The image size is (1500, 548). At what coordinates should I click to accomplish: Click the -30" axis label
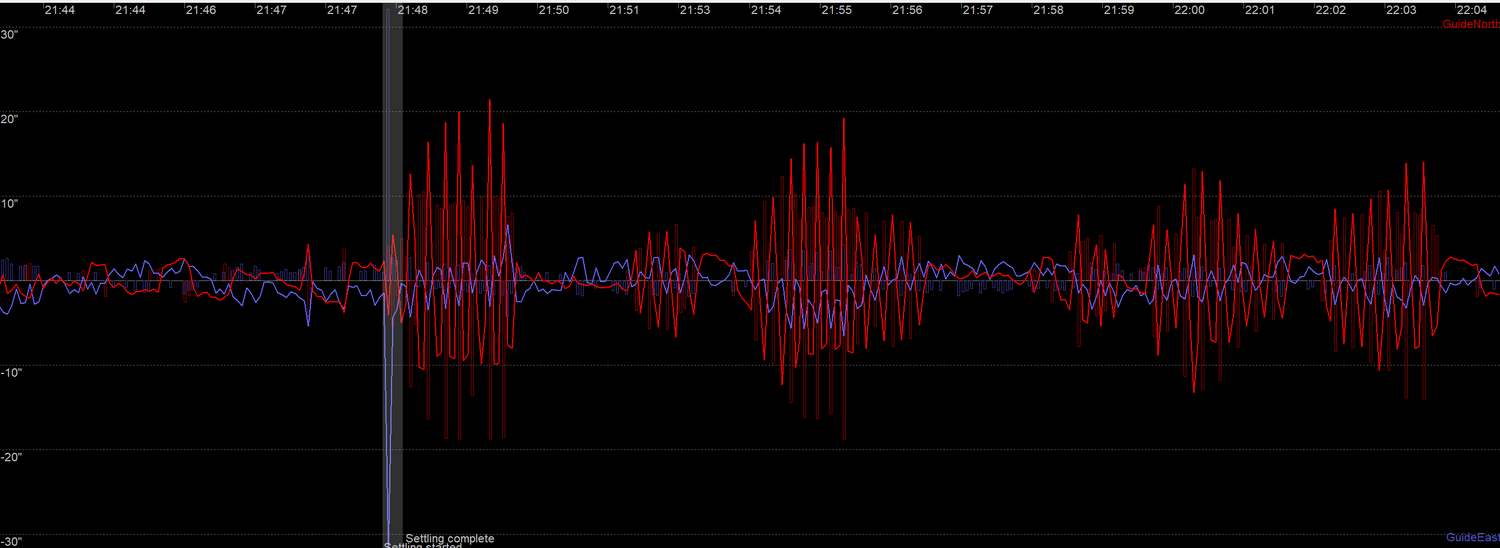pos(11,541)
